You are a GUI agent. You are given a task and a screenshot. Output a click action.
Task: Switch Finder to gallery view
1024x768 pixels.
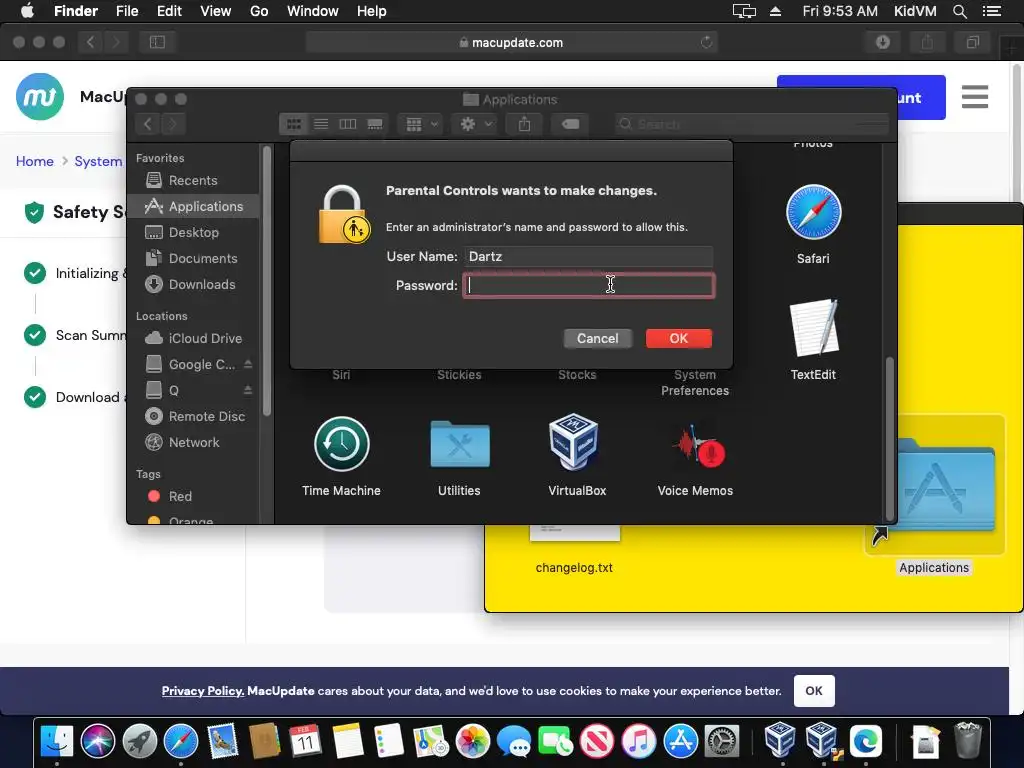pos(375,124)
